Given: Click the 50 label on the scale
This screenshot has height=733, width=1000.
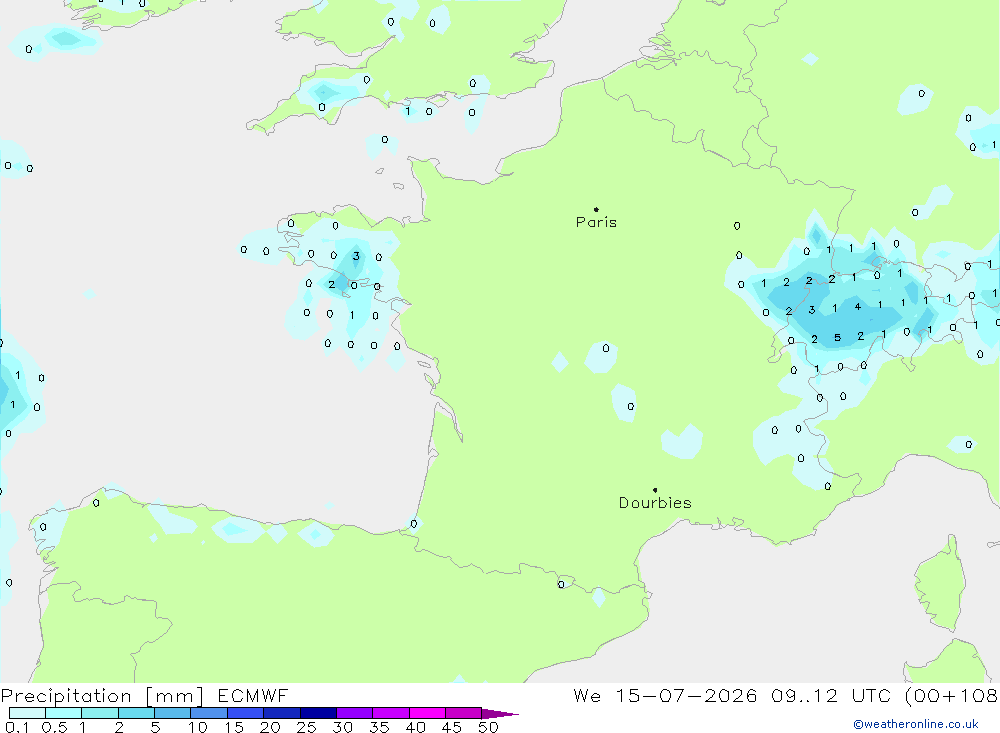Looking at the screenshot, I should [x=488, y=727].
